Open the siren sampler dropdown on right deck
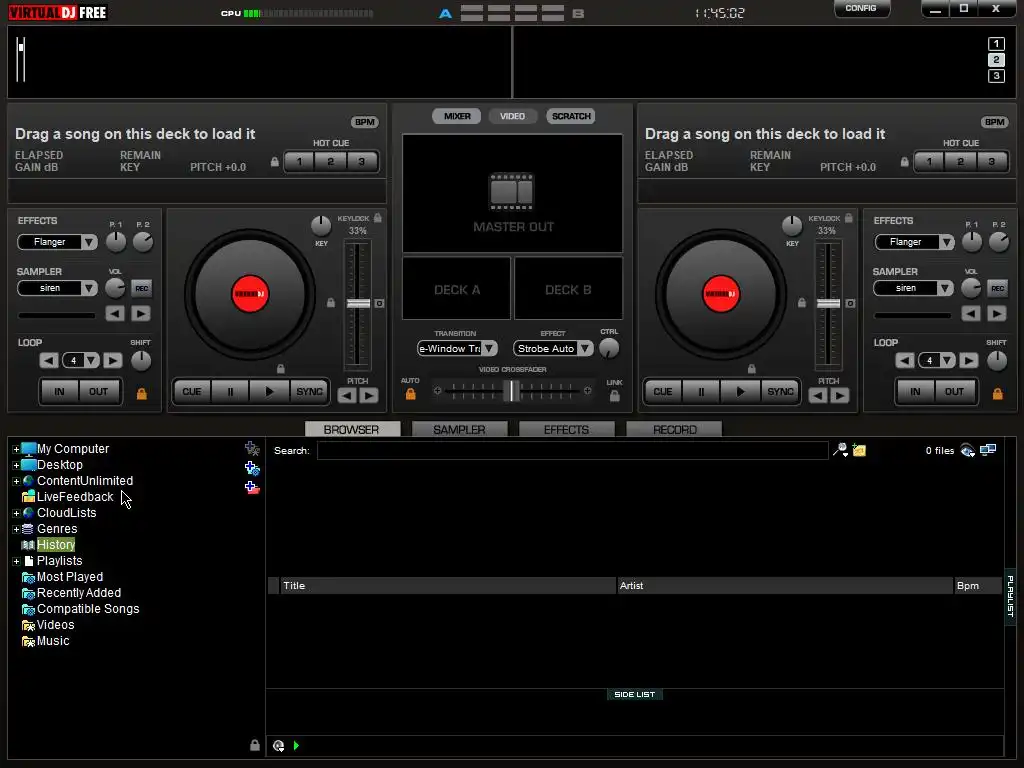 (945, 288)
